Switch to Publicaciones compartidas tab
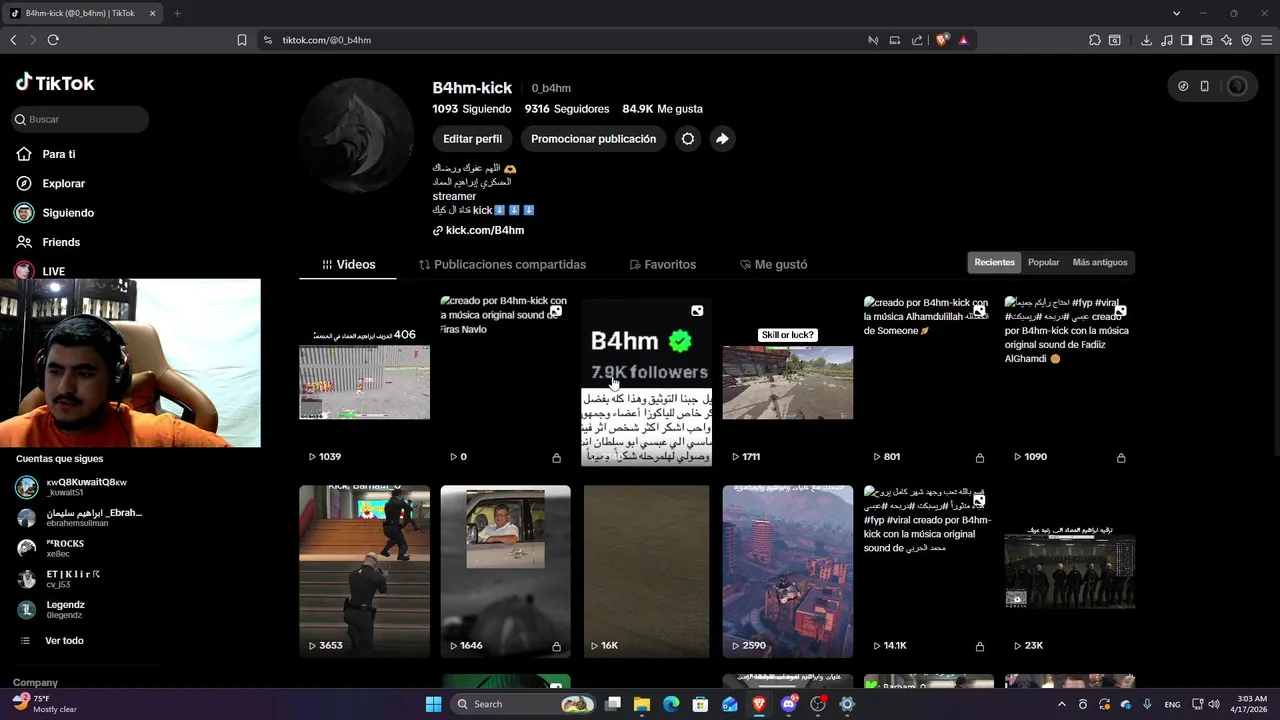The height and width of the screenshot is (720, 1280). (x=502, y=265)
